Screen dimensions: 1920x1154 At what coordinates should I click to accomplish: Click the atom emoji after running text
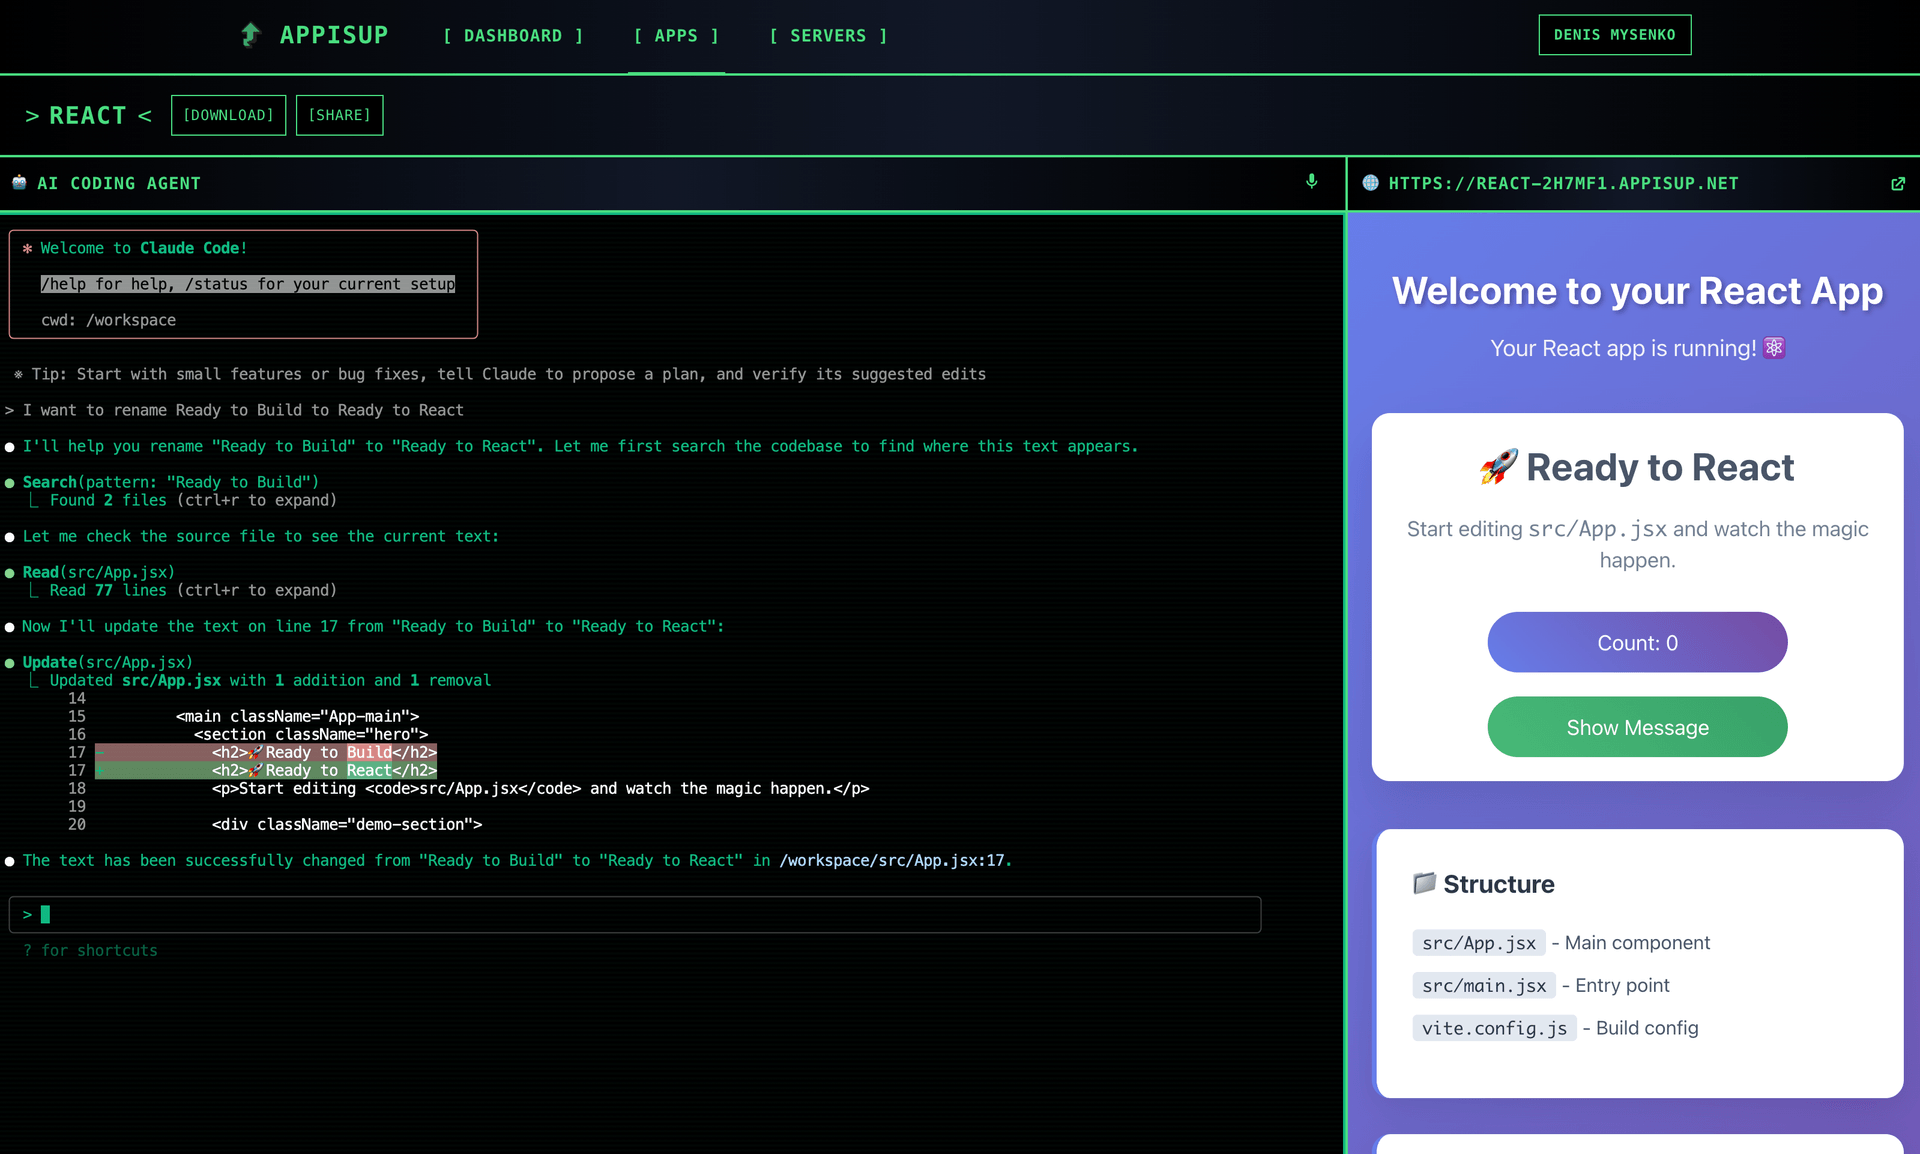(1774, 348)
